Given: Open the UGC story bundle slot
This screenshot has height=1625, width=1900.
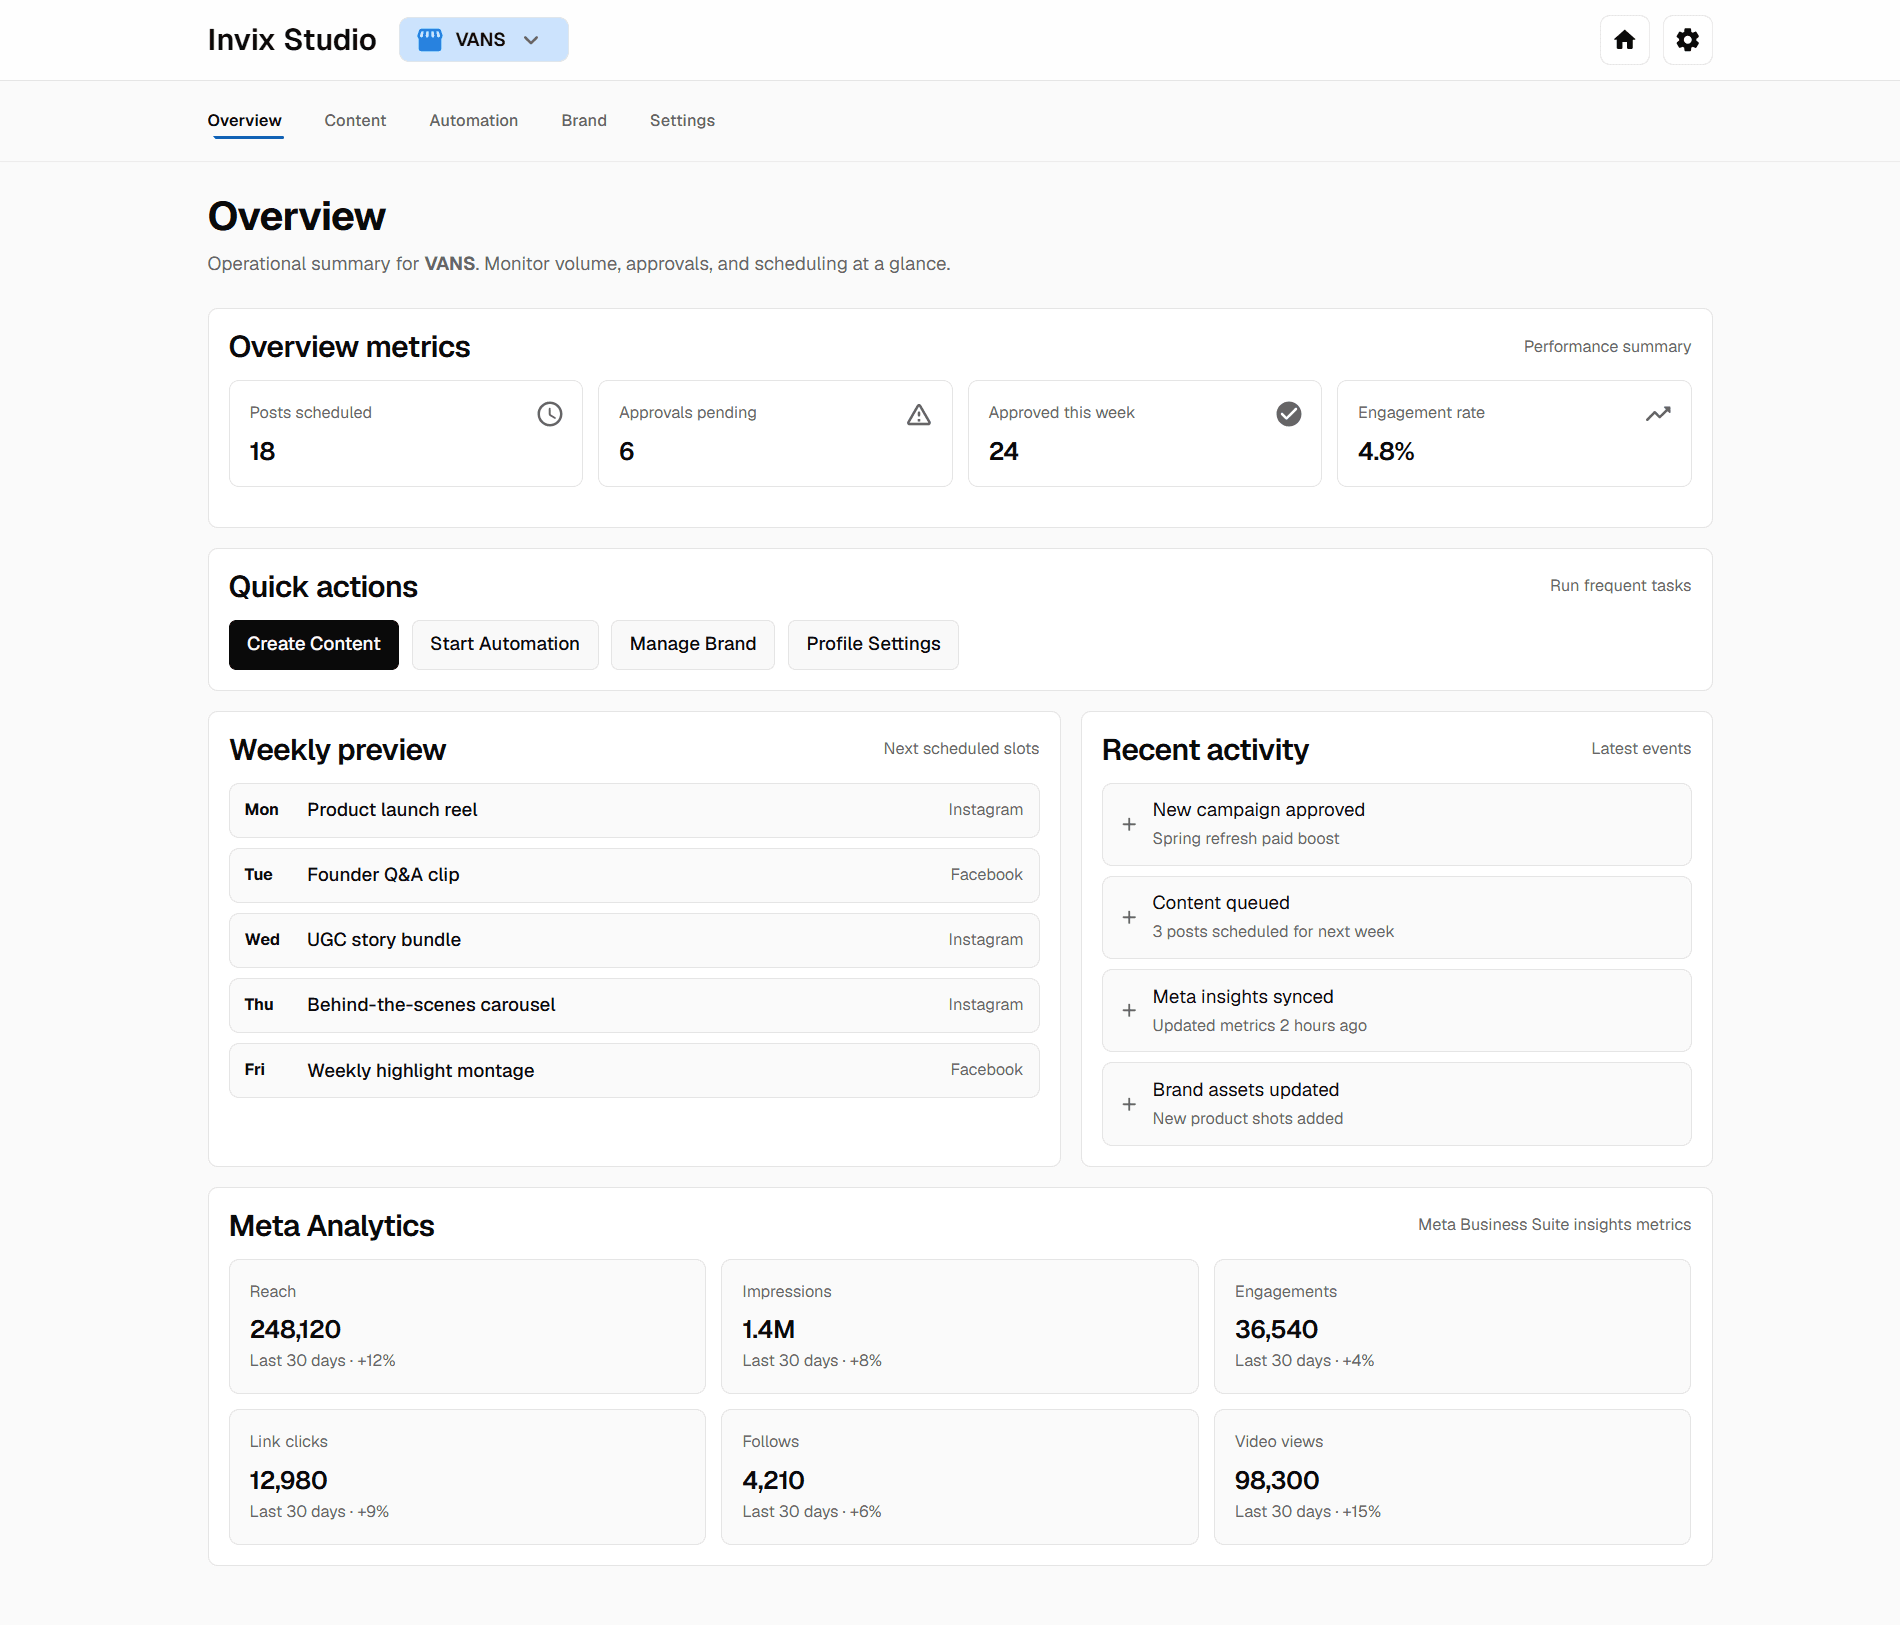Looking at the screenshot, I should pos(634,940).
